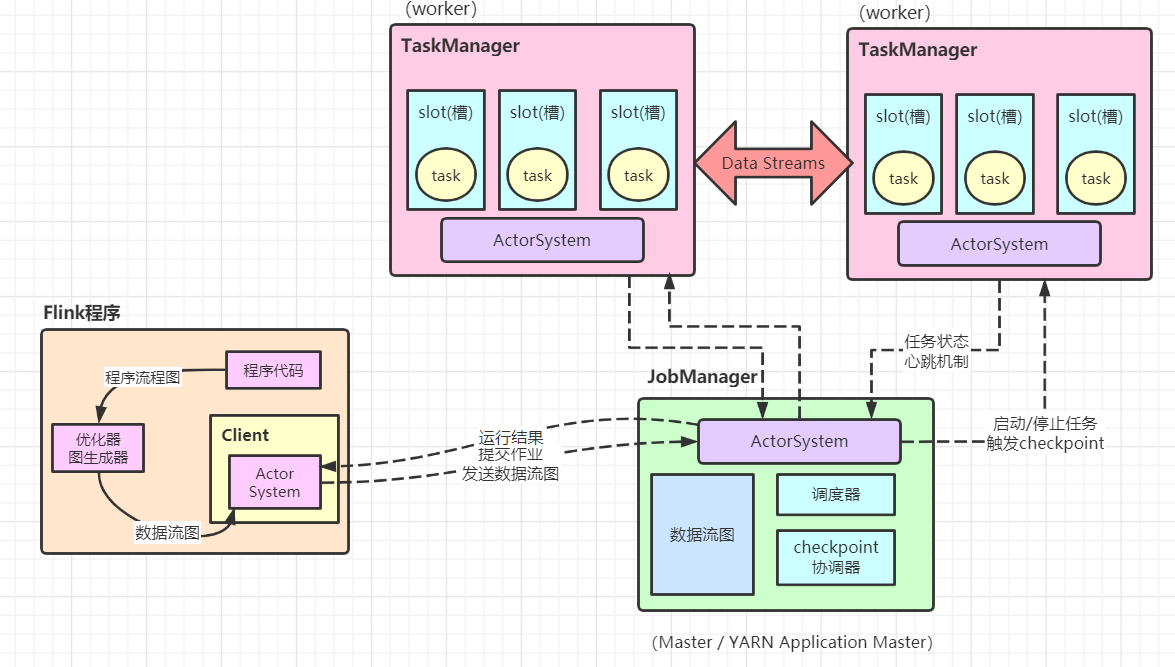Select the Master / YARN Application Master caption

pos(791,642)
